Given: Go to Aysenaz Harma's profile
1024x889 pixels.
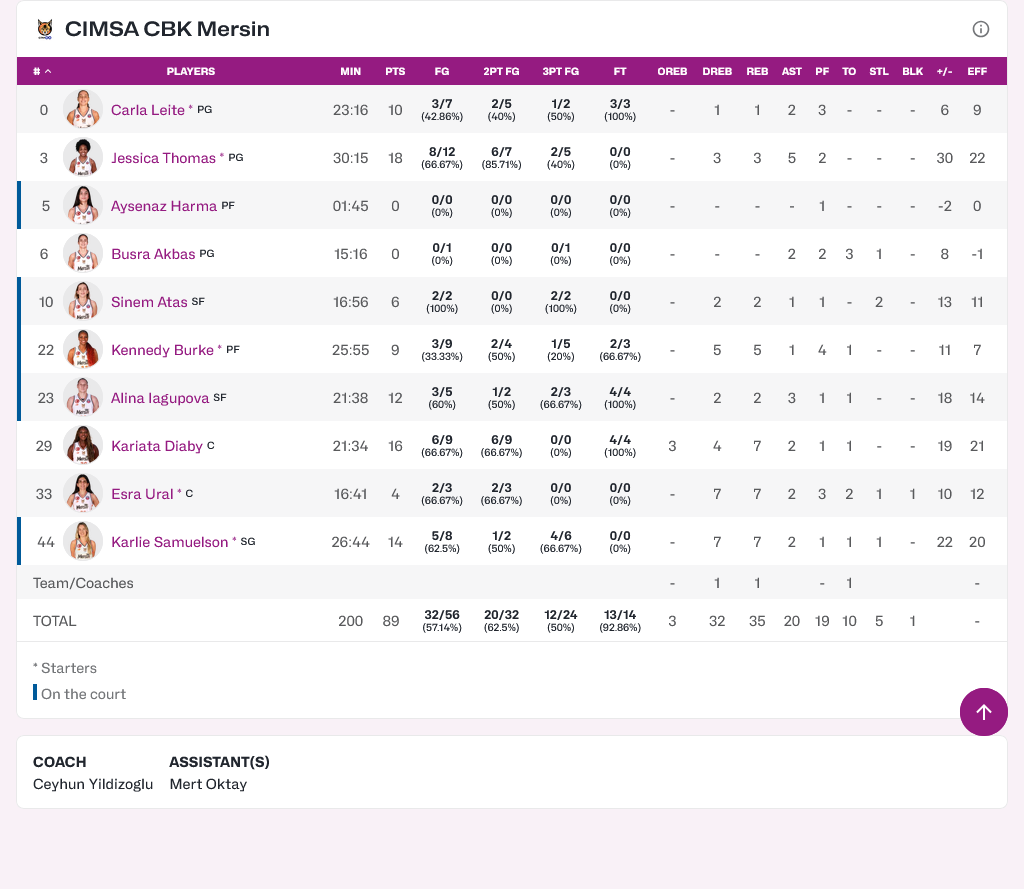Looking at the screenshot, I should [x=164, y=206].
